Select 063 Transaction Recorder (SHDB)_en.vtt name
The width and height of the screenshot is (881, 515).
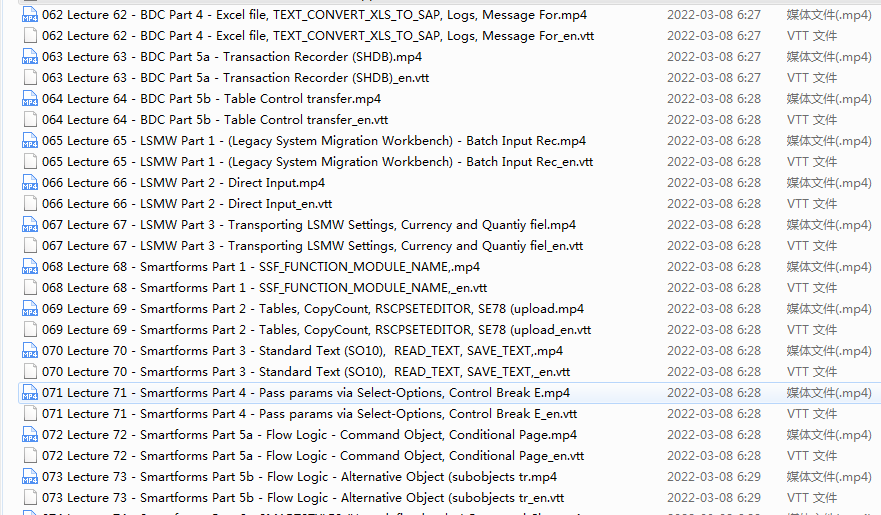click(x=235, y=78)
